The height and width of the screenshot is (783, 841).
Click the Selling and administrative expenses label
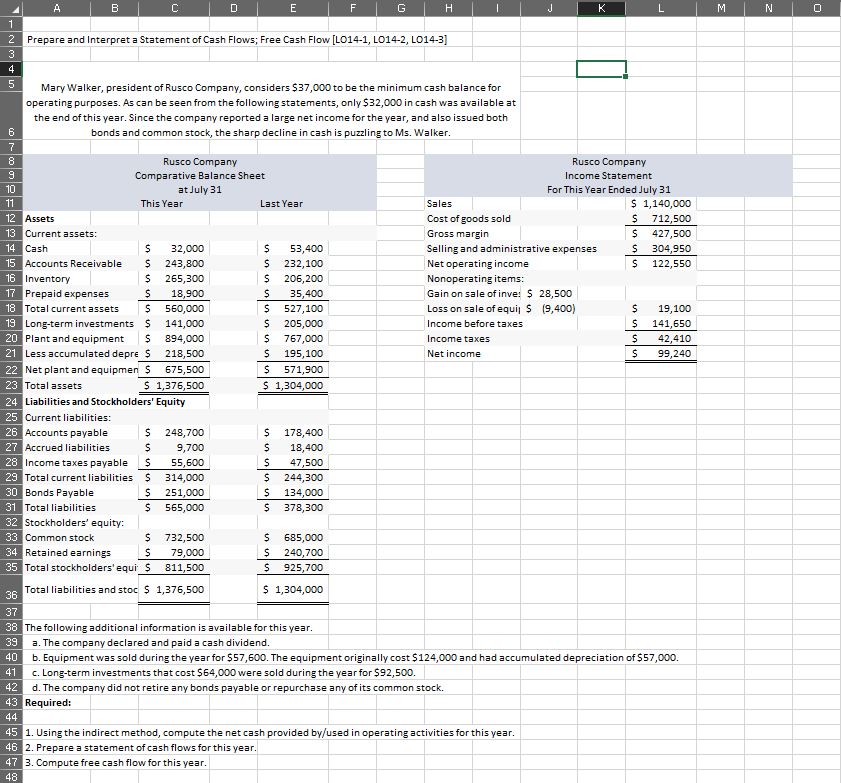point(511,248)
